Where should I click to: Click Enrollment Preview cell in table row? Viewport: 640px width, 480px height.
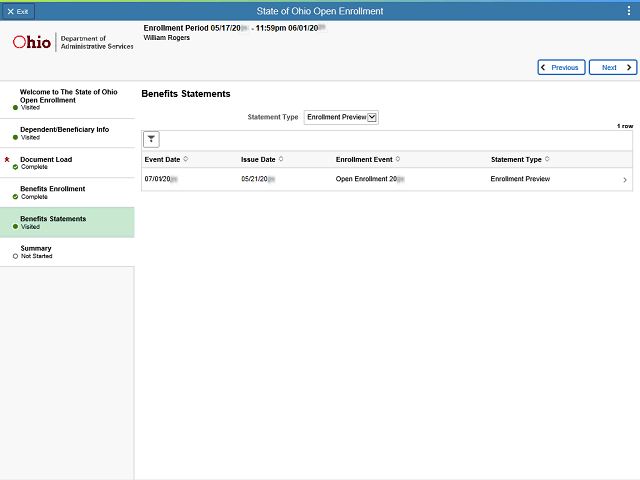click(520, 179)
